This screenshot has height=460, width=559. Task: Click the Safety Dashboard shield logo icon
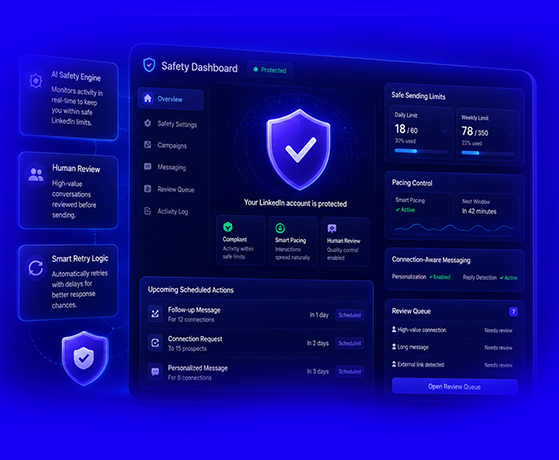click(x=149, y=65)
